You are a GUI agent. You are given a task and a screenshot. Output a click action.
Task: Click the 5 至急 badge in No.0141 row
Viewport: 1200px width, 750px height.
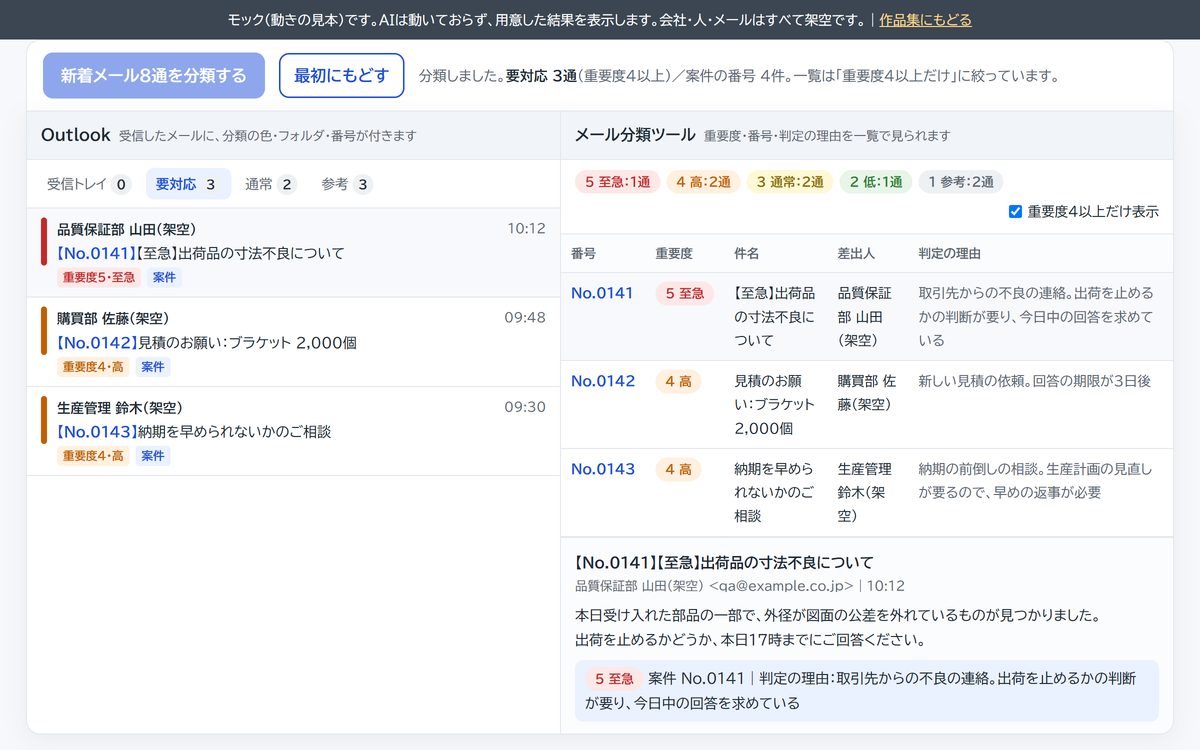[685, 294]
